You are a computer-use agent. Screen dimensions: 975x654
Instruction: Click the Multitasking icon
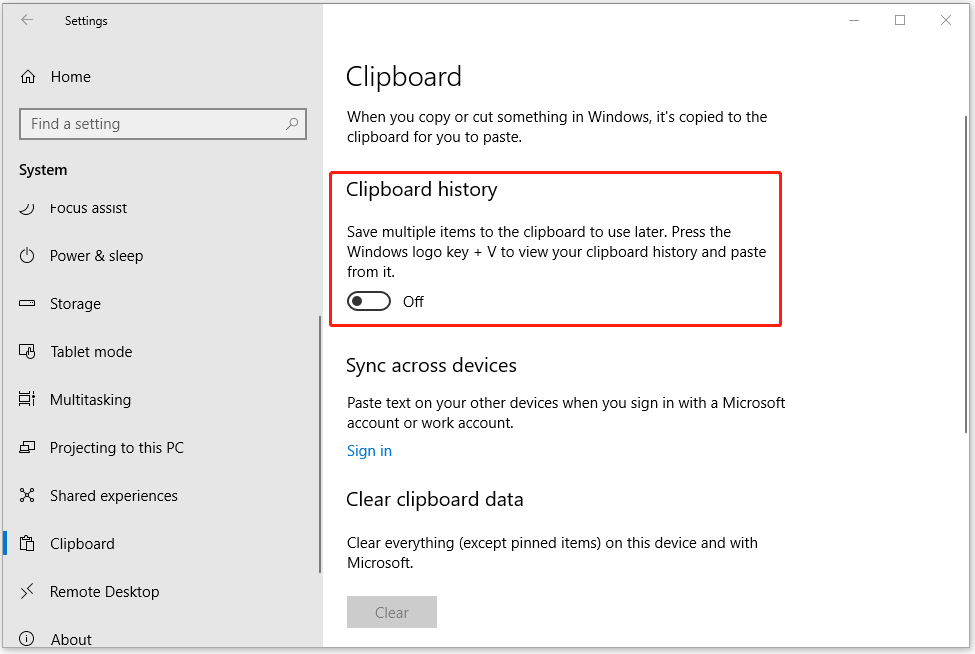tap(27, 399)
